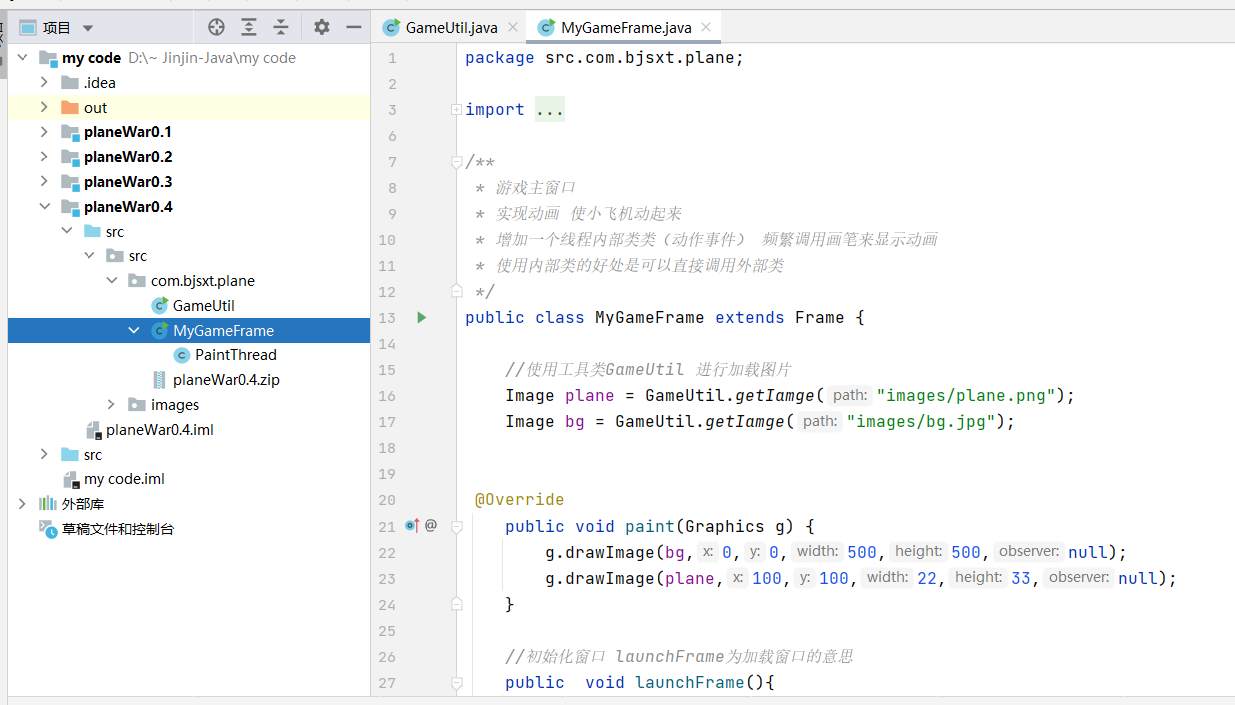Click line number 13 in the gutter
This screenshot has width=1235, height=705.
[x=388, y=317]
